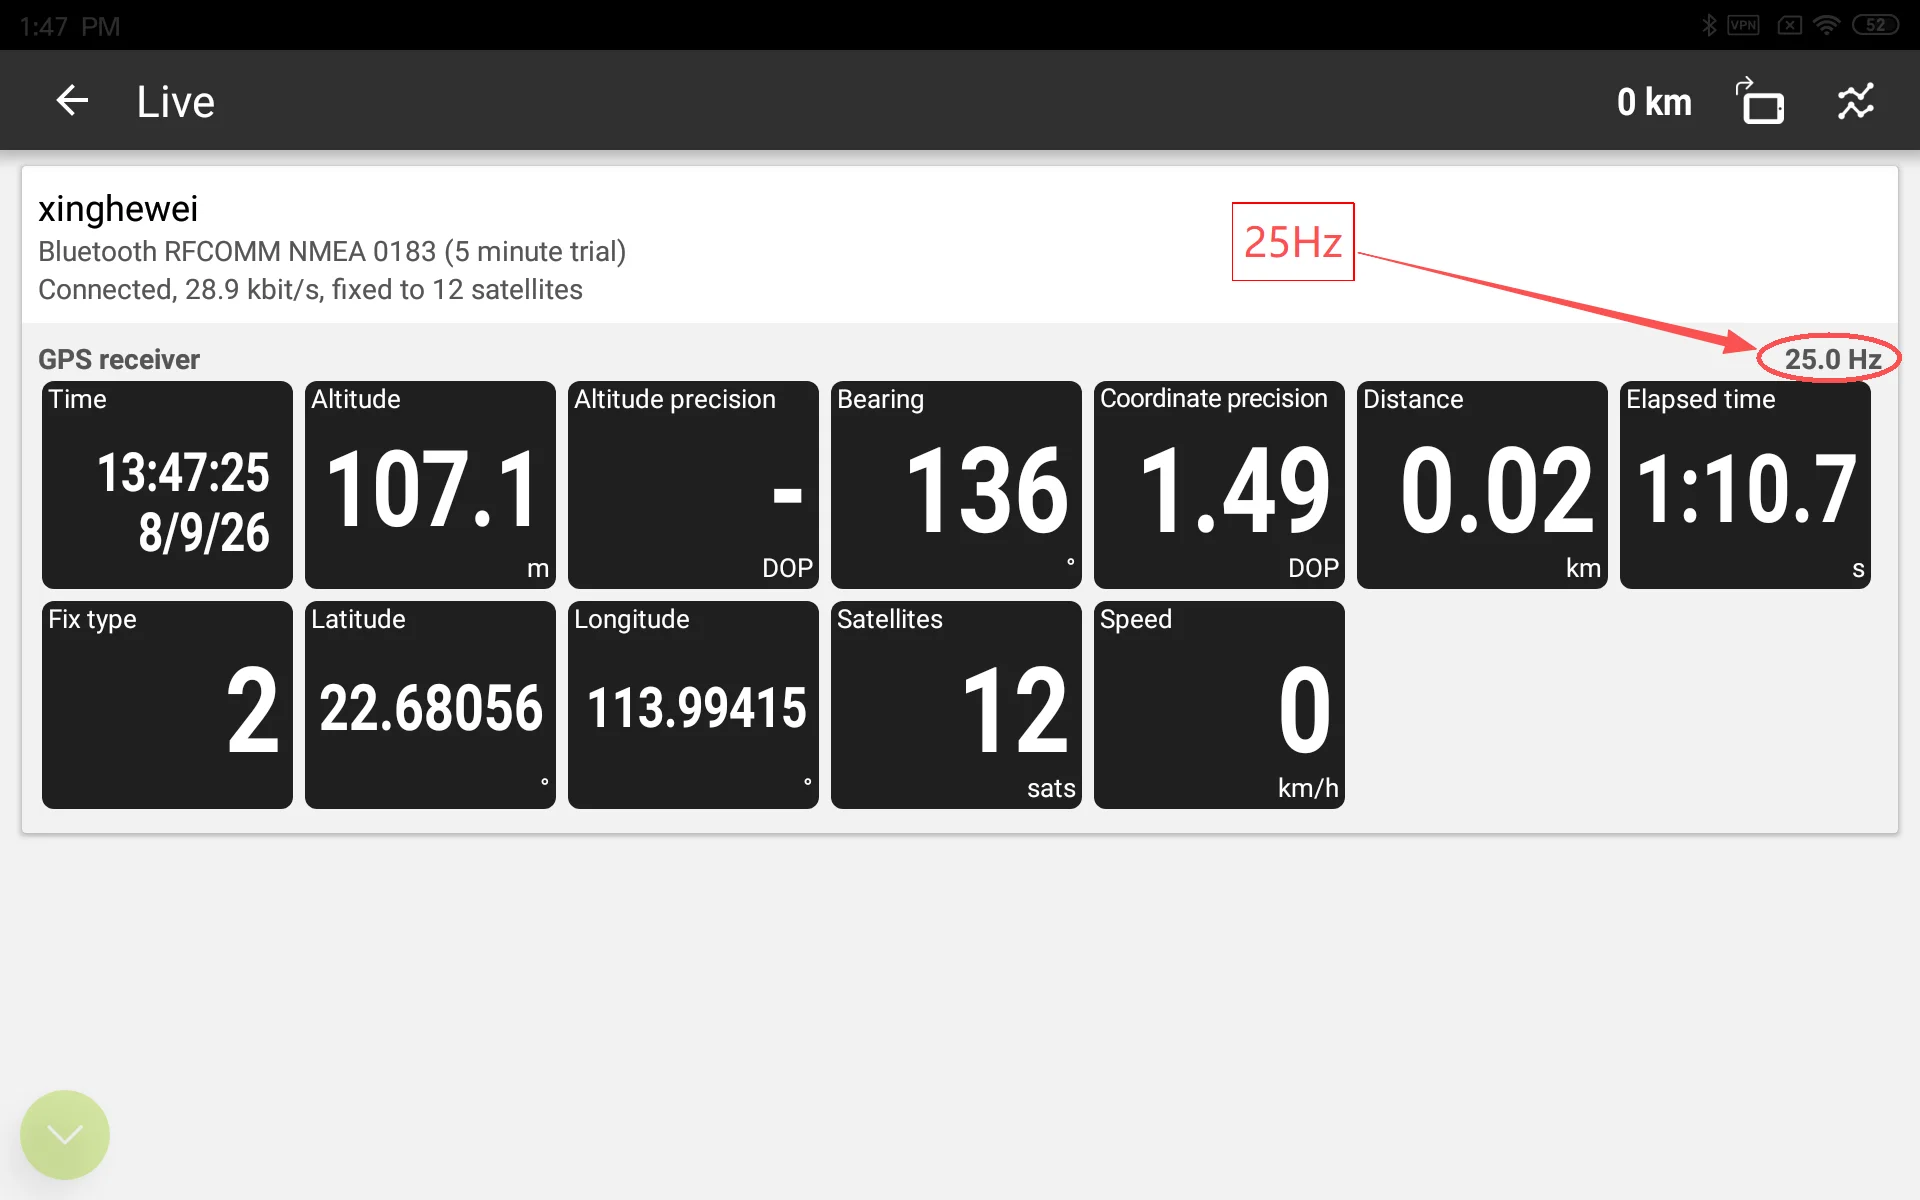Click the xinghewei device name

click(x=118, y=209)
